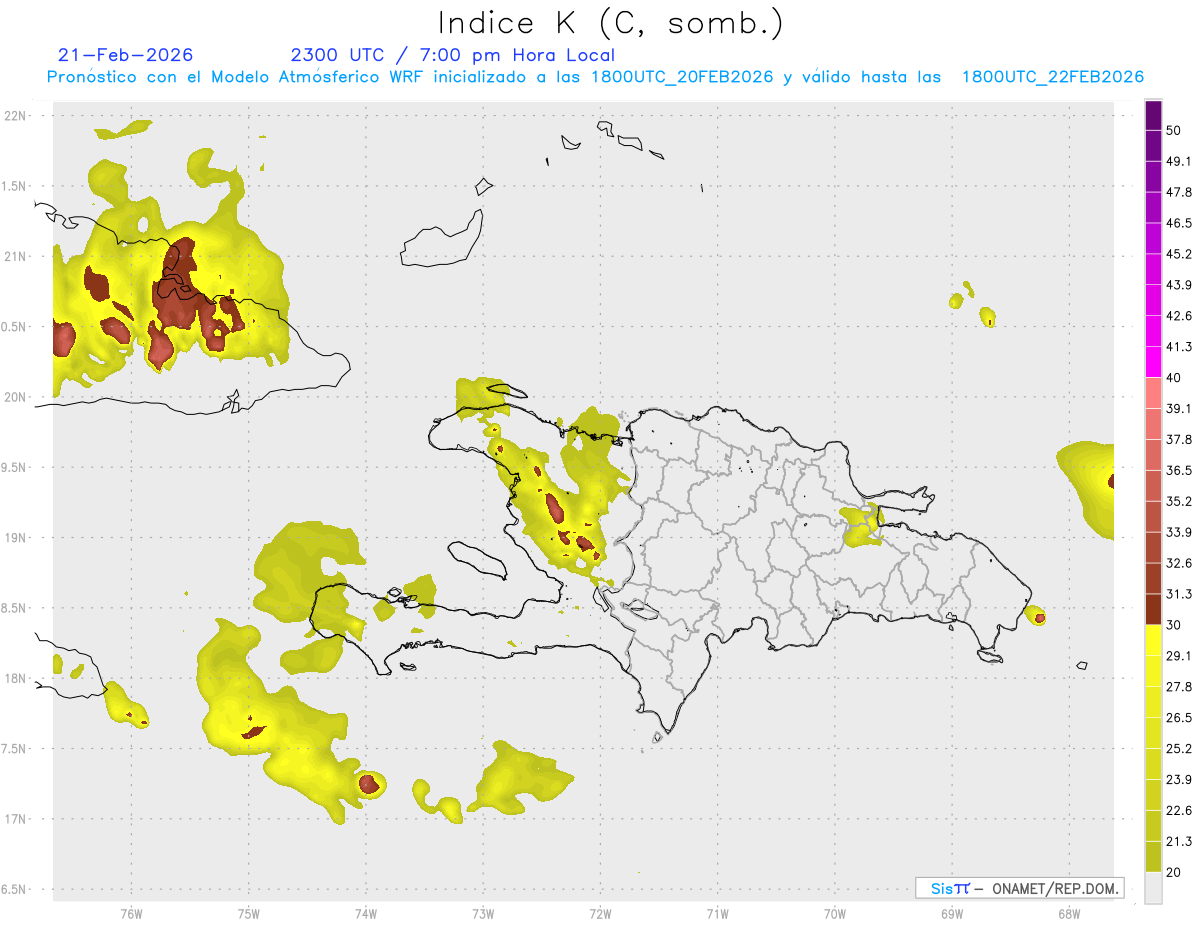The height and width of the screenshot is (927, 1200).
Task: Click the "22N" latitude axis label
Action: pyautogui.click(x=16, y=116)
